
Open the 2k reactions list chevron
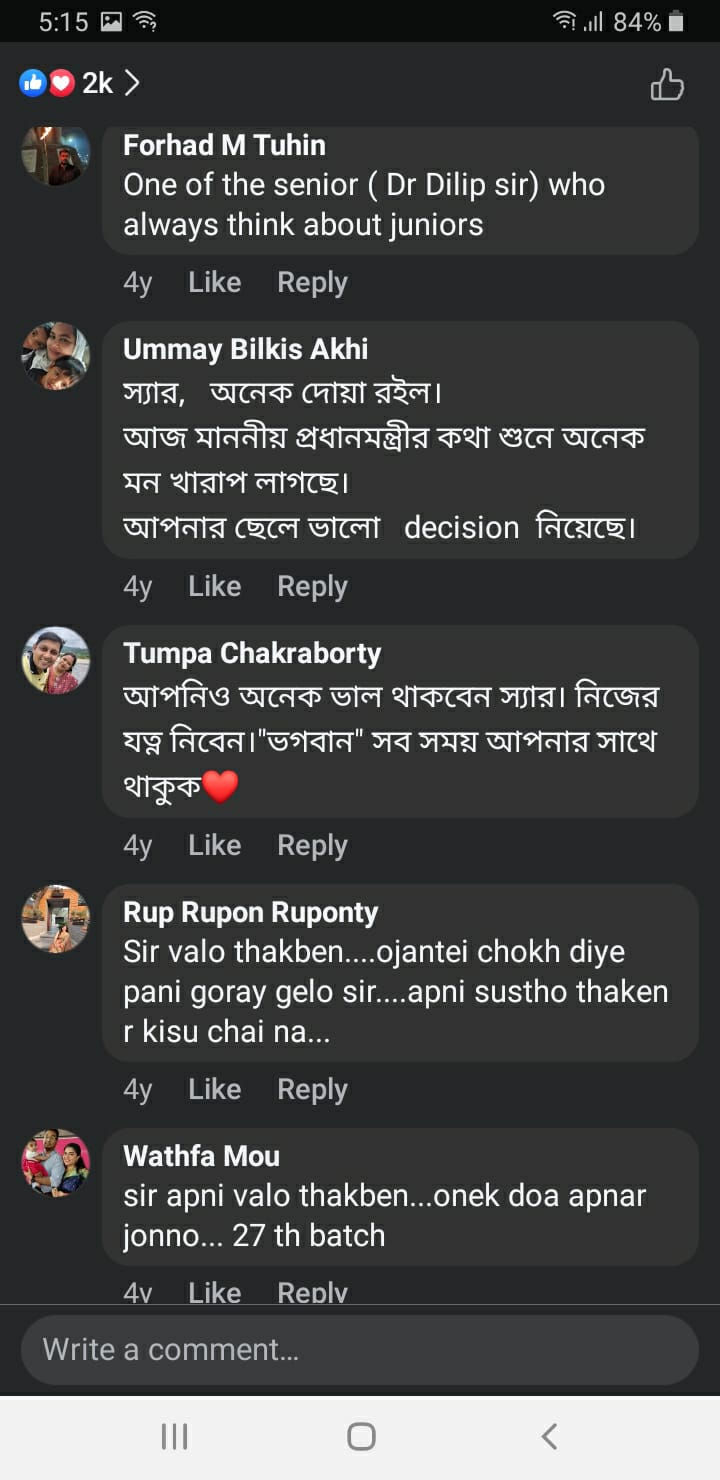(x=132, y=83)
